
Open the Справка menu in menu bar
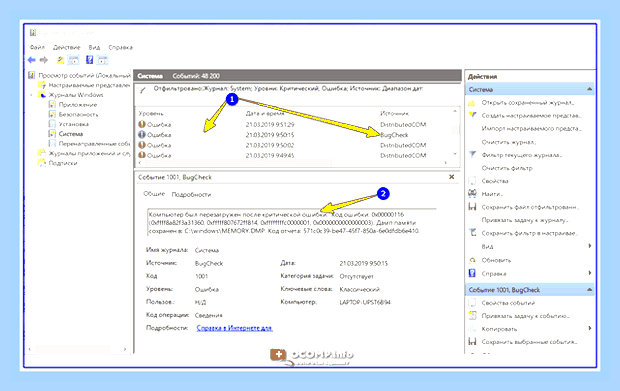121,47
